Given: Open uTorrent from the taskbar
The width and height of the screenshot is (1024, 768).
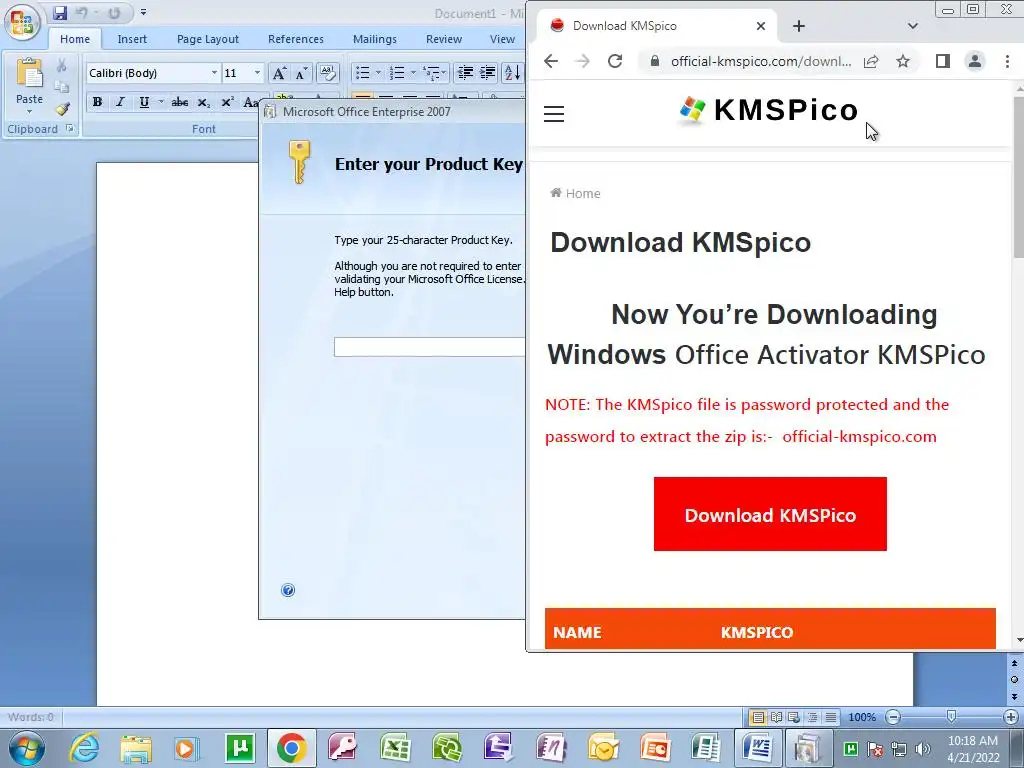Looking at the screenshot, I should point(240,748).
